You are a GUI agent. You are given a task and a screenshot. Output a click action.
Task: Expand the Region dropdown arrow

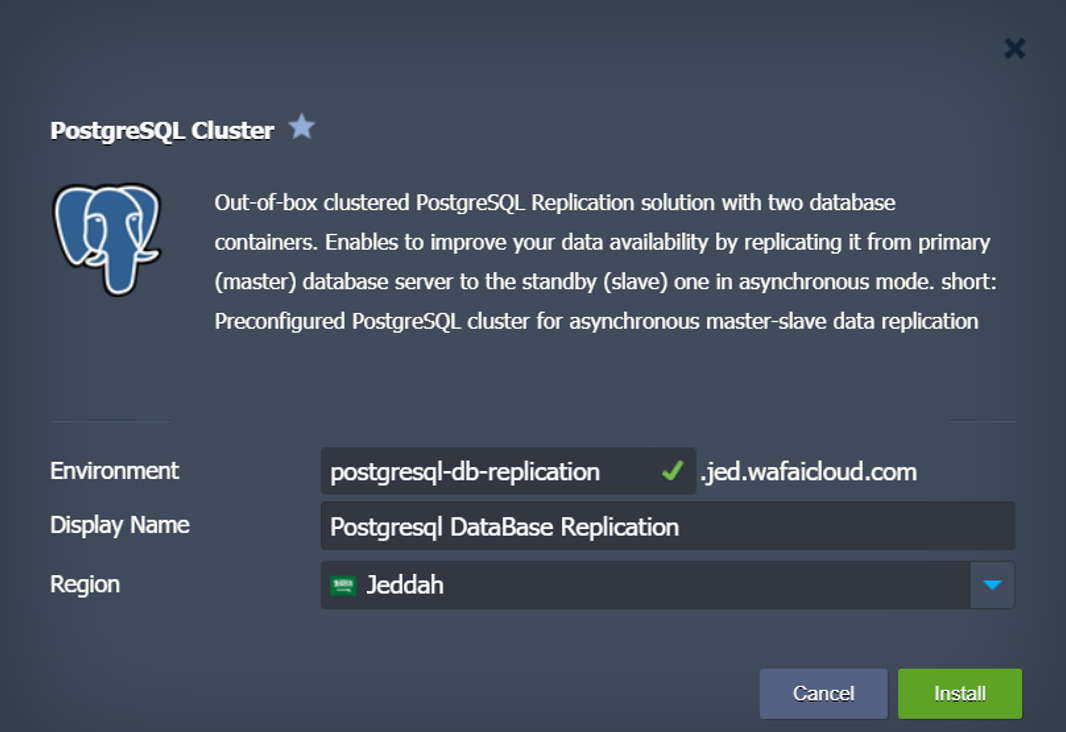click(992, 585)
